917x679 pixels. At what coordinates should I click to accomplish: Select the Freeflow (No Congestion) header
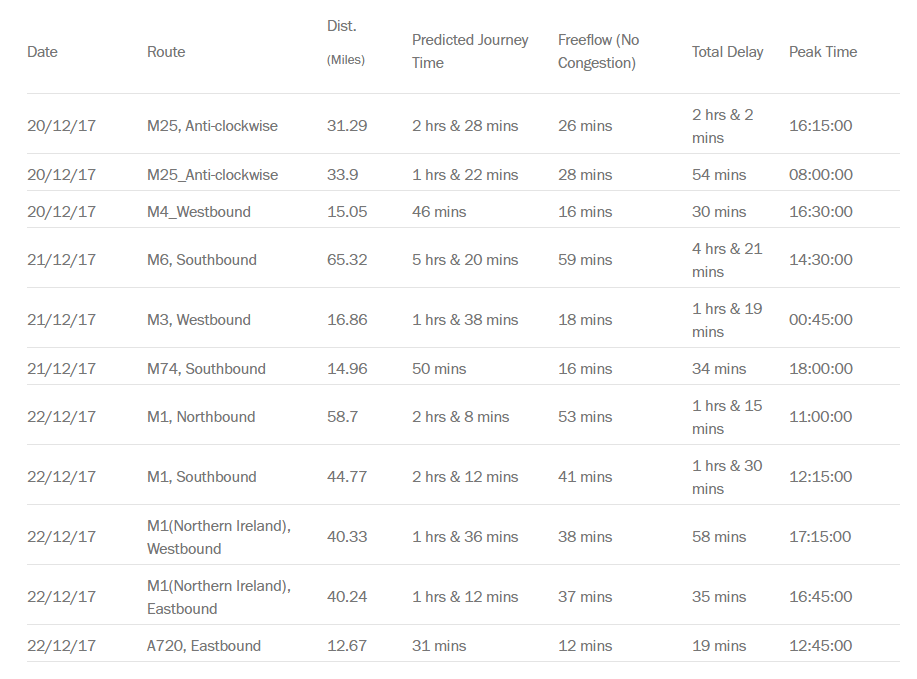pyautogui.click(x=598, y=51)
